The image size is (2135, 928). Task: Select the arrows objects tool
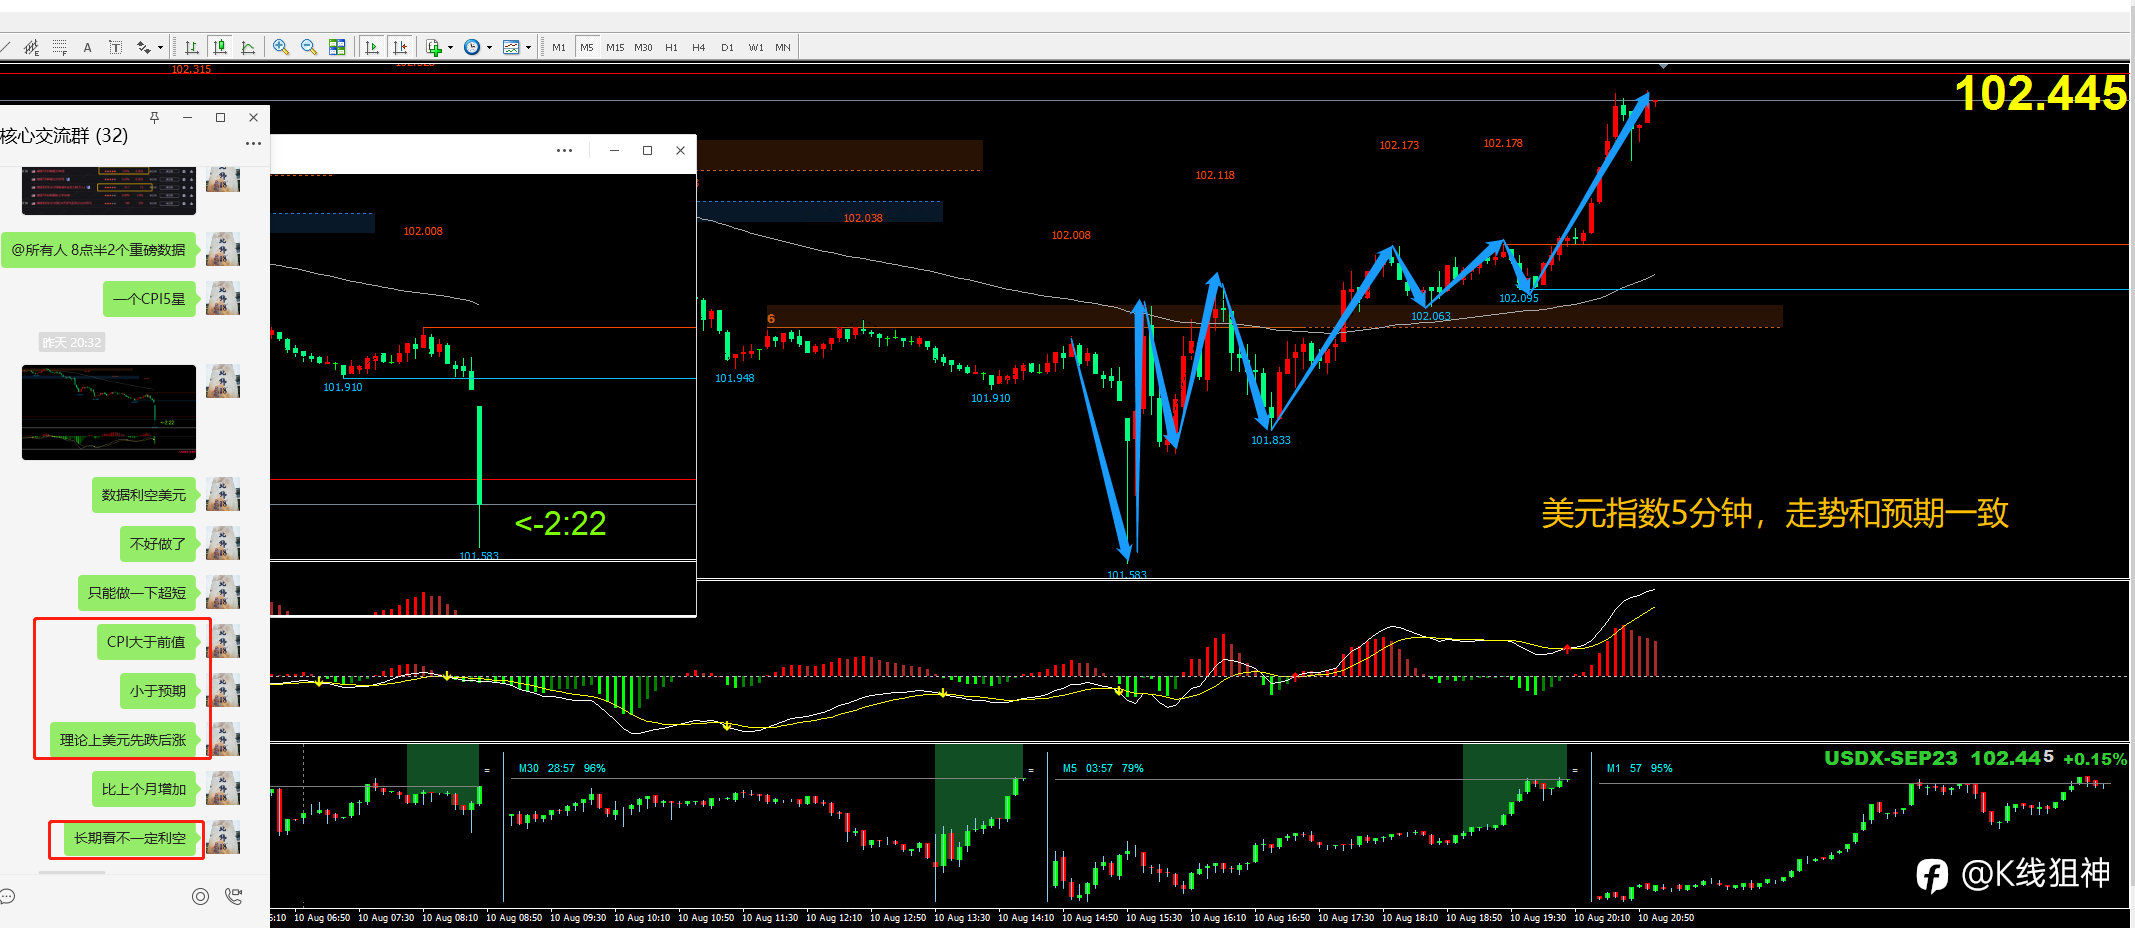pyautogui.click(x=144, y=47)
